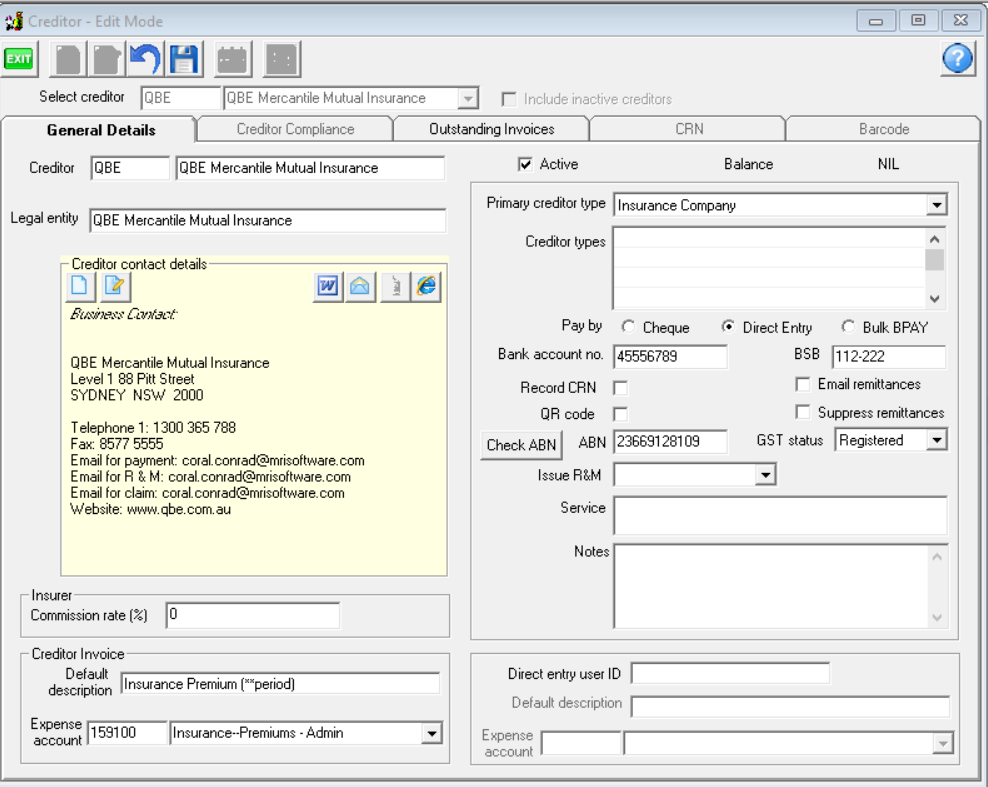
Task: Select the Cheque pay option
Action: tap(628, 327)
